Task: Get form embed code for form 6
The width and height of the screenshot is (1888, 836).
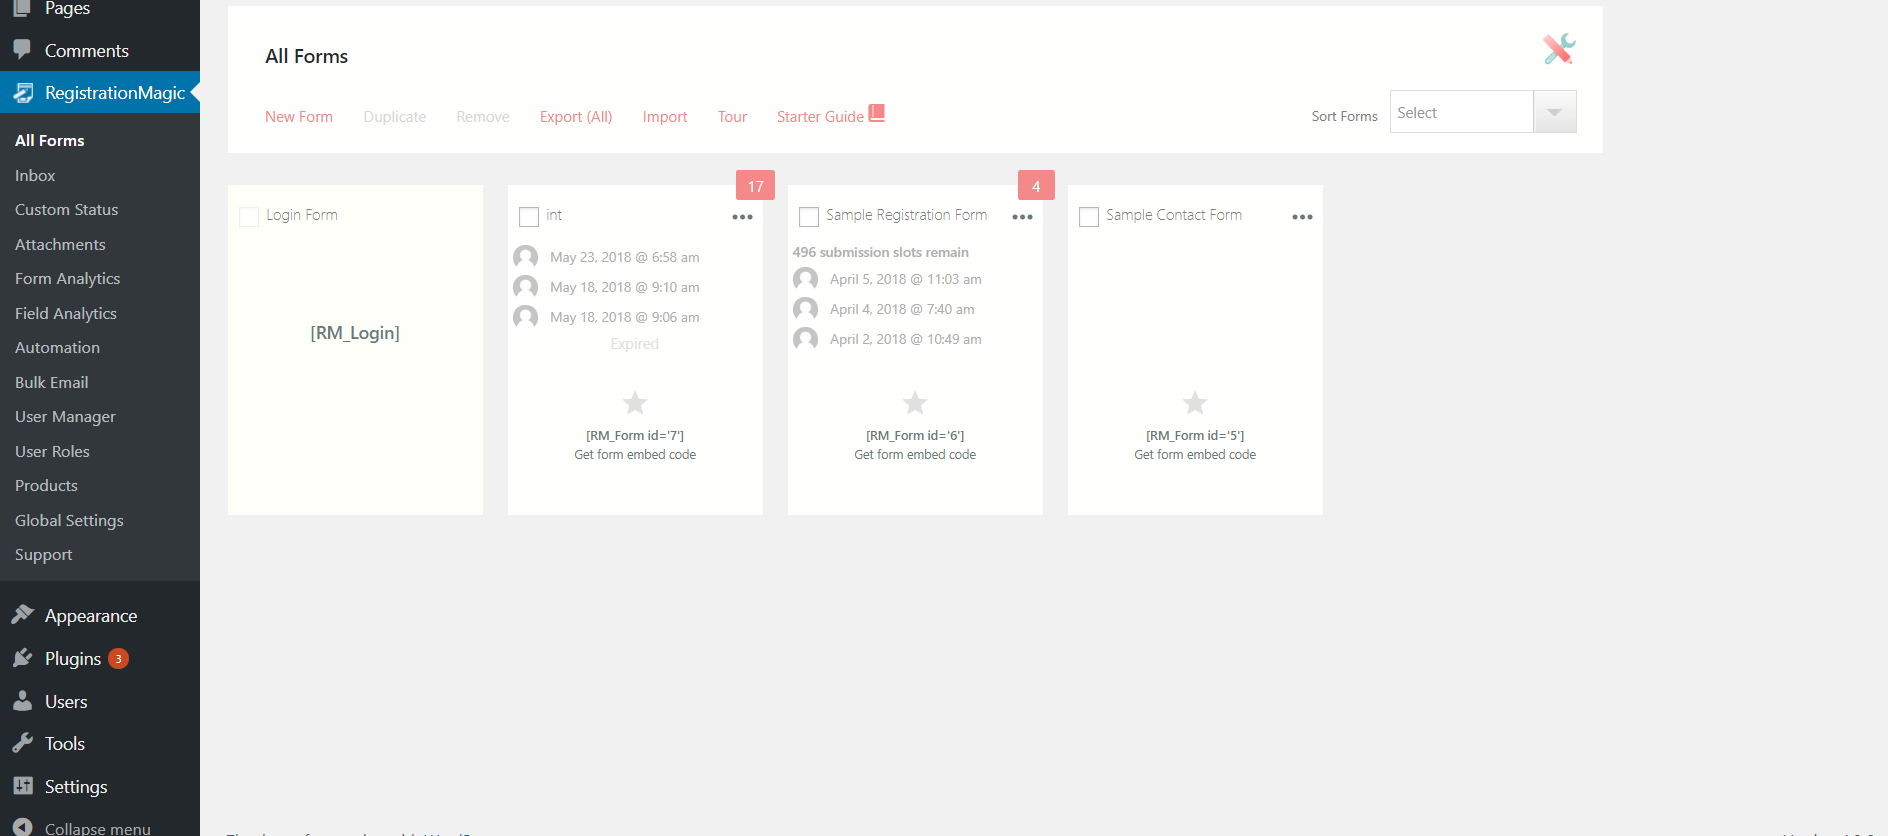Action: tap(914, 455)
